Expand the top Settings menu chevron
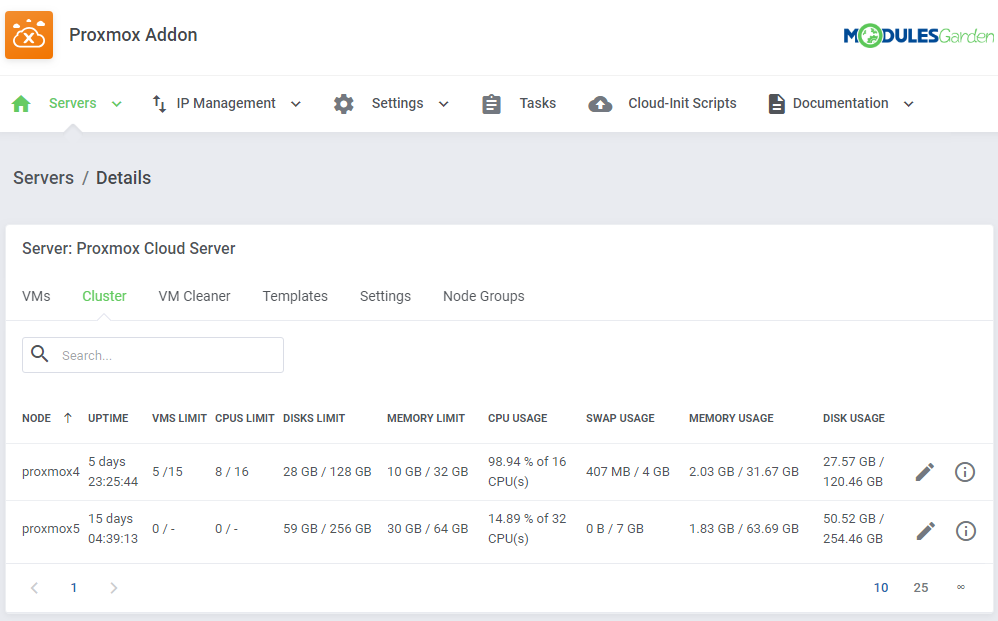This screenshot has width=998, height=621. pyautogui.click(x=444, y=104)
